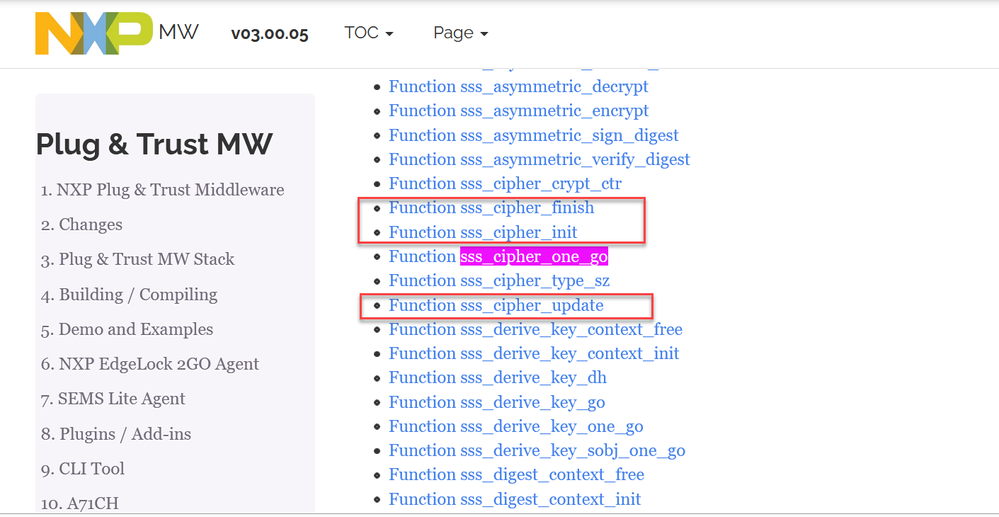Open Function sss_cipher_init link
Viewport: 999px width, 517px height.
tap(484, 232)
